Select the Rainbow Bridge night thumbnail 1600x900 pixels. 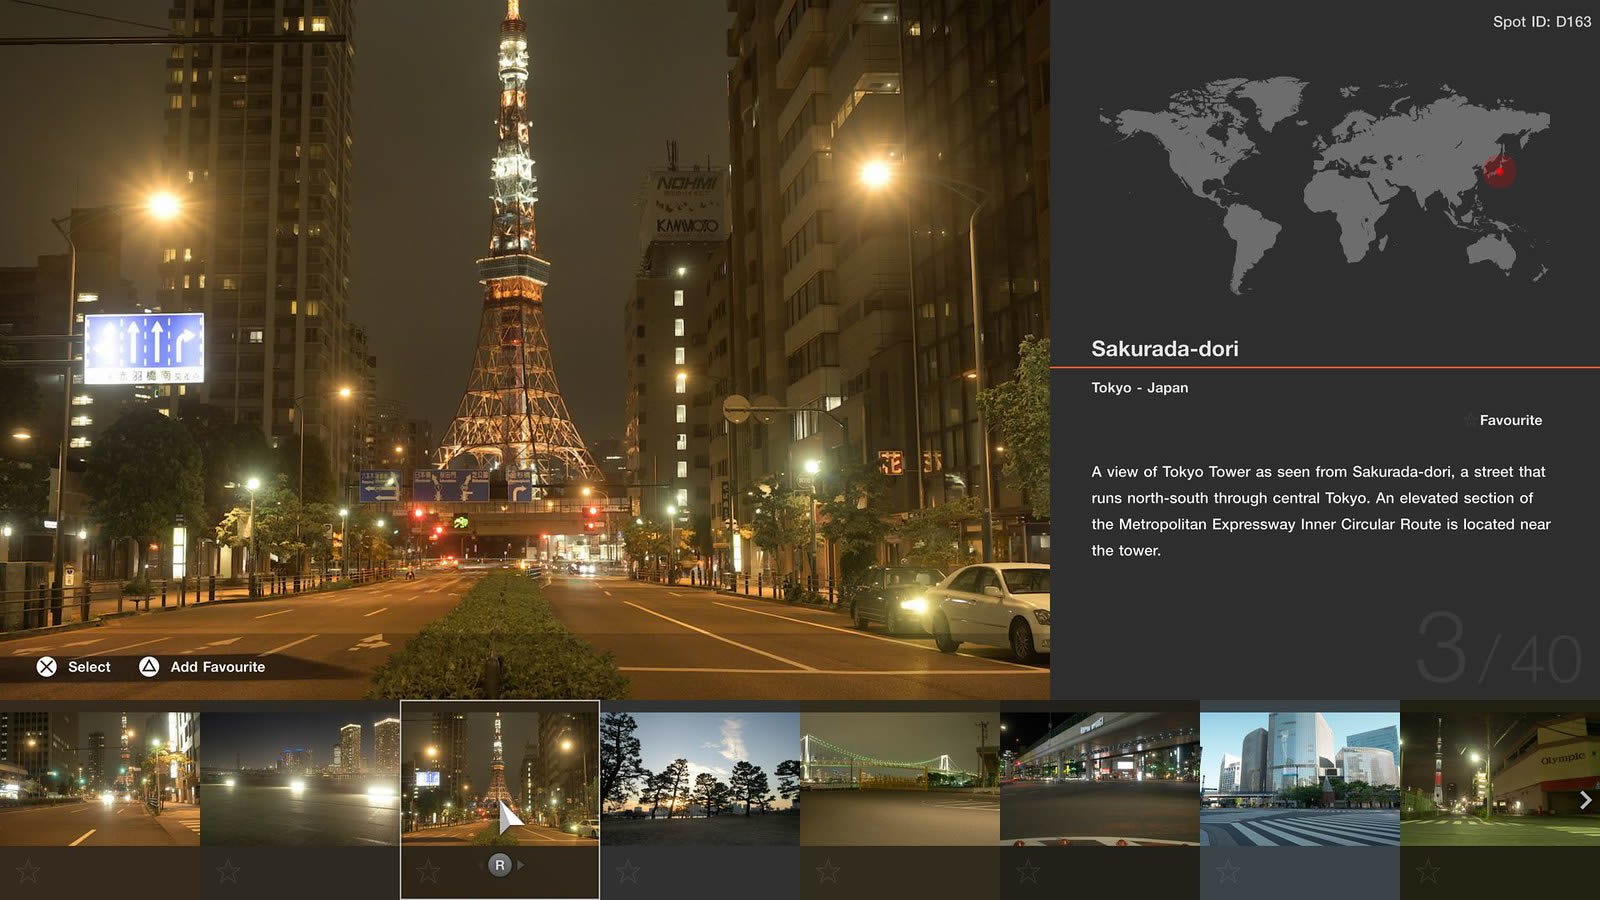(900, 778)
